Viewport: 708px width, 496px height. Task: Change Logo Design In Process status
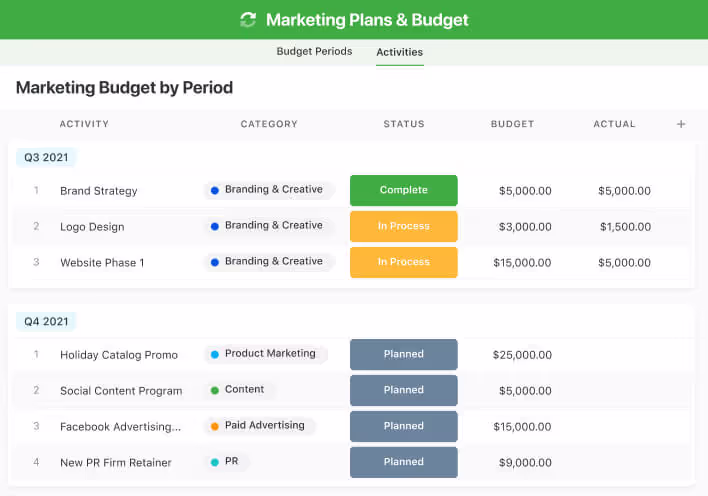[403, 226]
